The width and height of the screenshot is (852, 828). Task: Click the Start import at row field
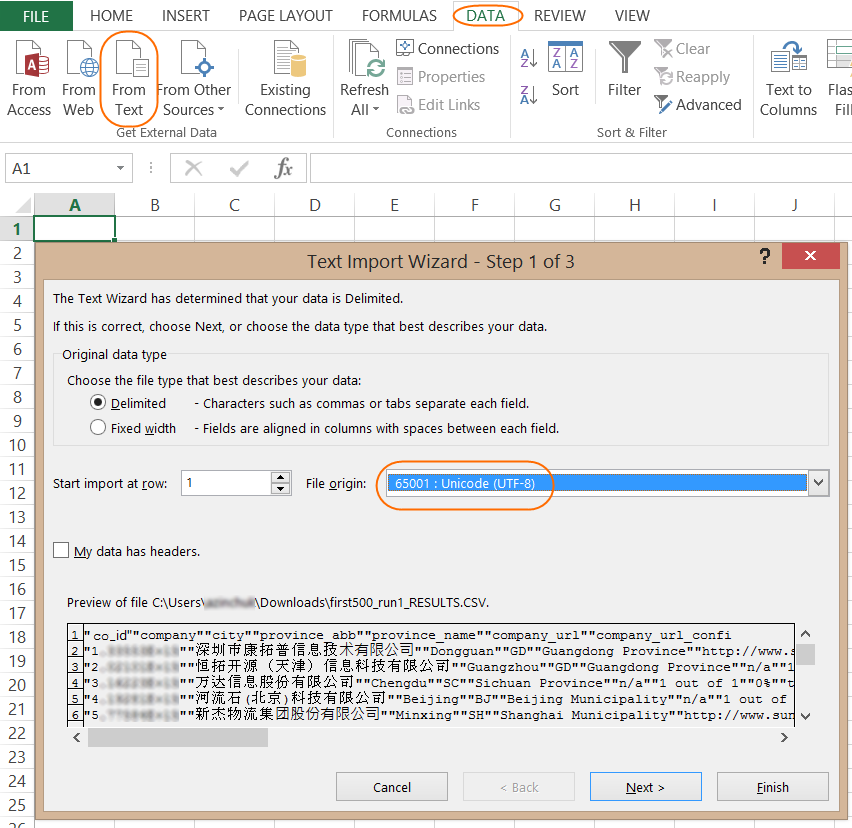coord(226,483)
